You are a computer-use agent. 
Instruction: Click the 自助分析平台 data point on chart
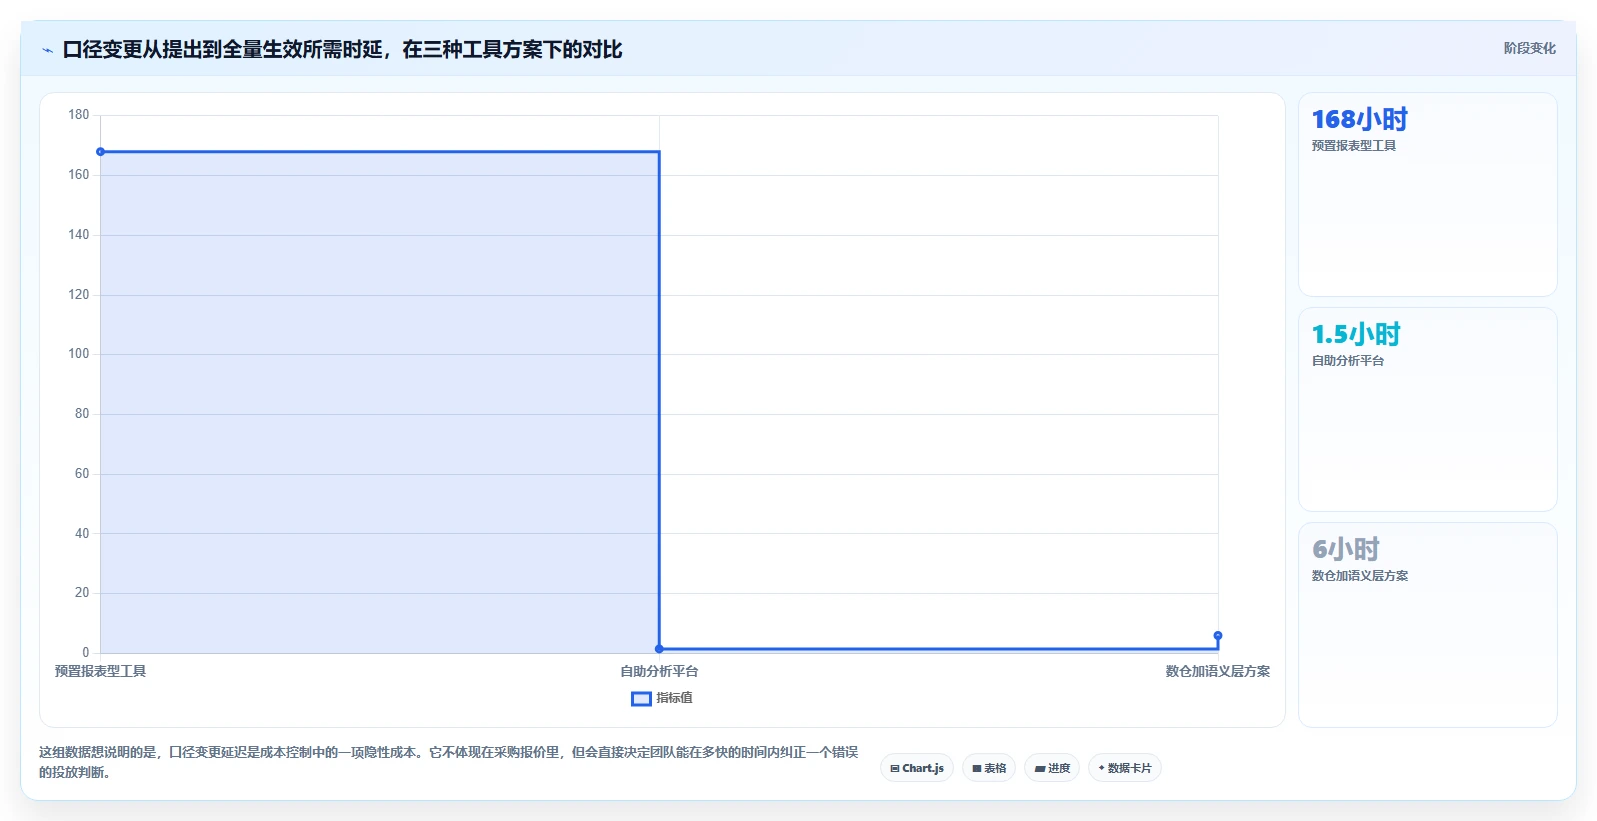(x=659, y=649)
